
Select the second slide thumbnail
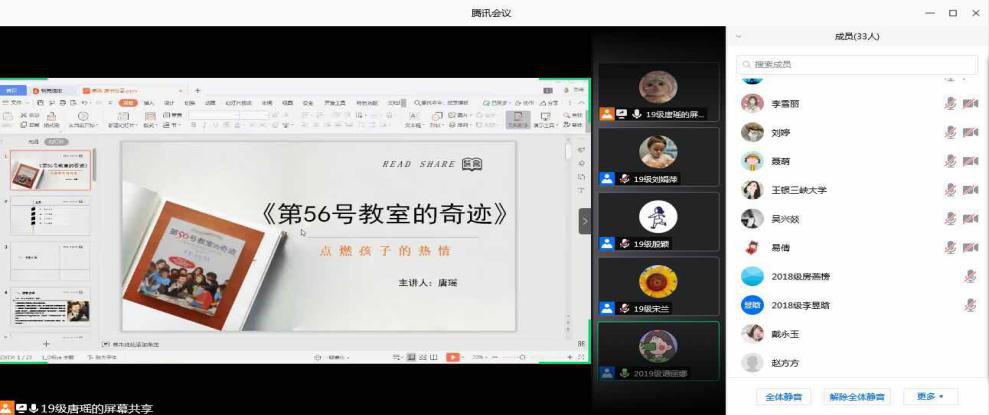click(49, 215)
